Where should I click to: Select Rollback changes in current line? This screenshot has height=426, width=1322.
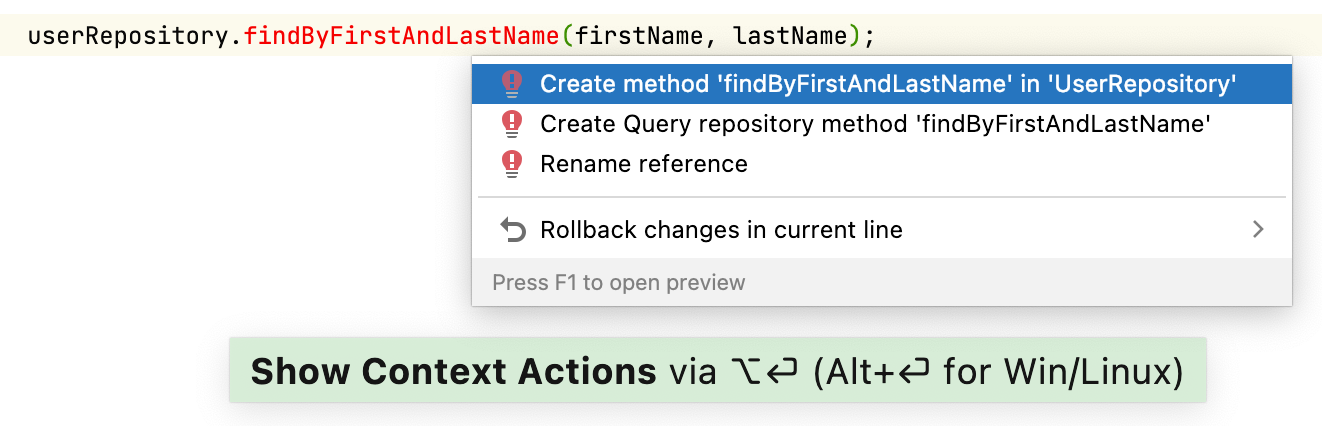tap(721, 230)
